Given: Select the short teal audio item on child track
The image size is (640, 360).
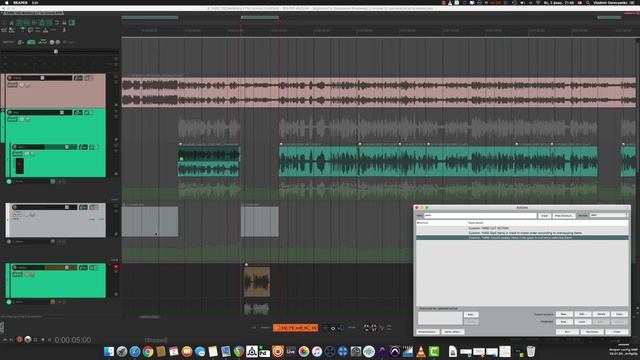Looking at the screenshot, I should coord(209,161).
